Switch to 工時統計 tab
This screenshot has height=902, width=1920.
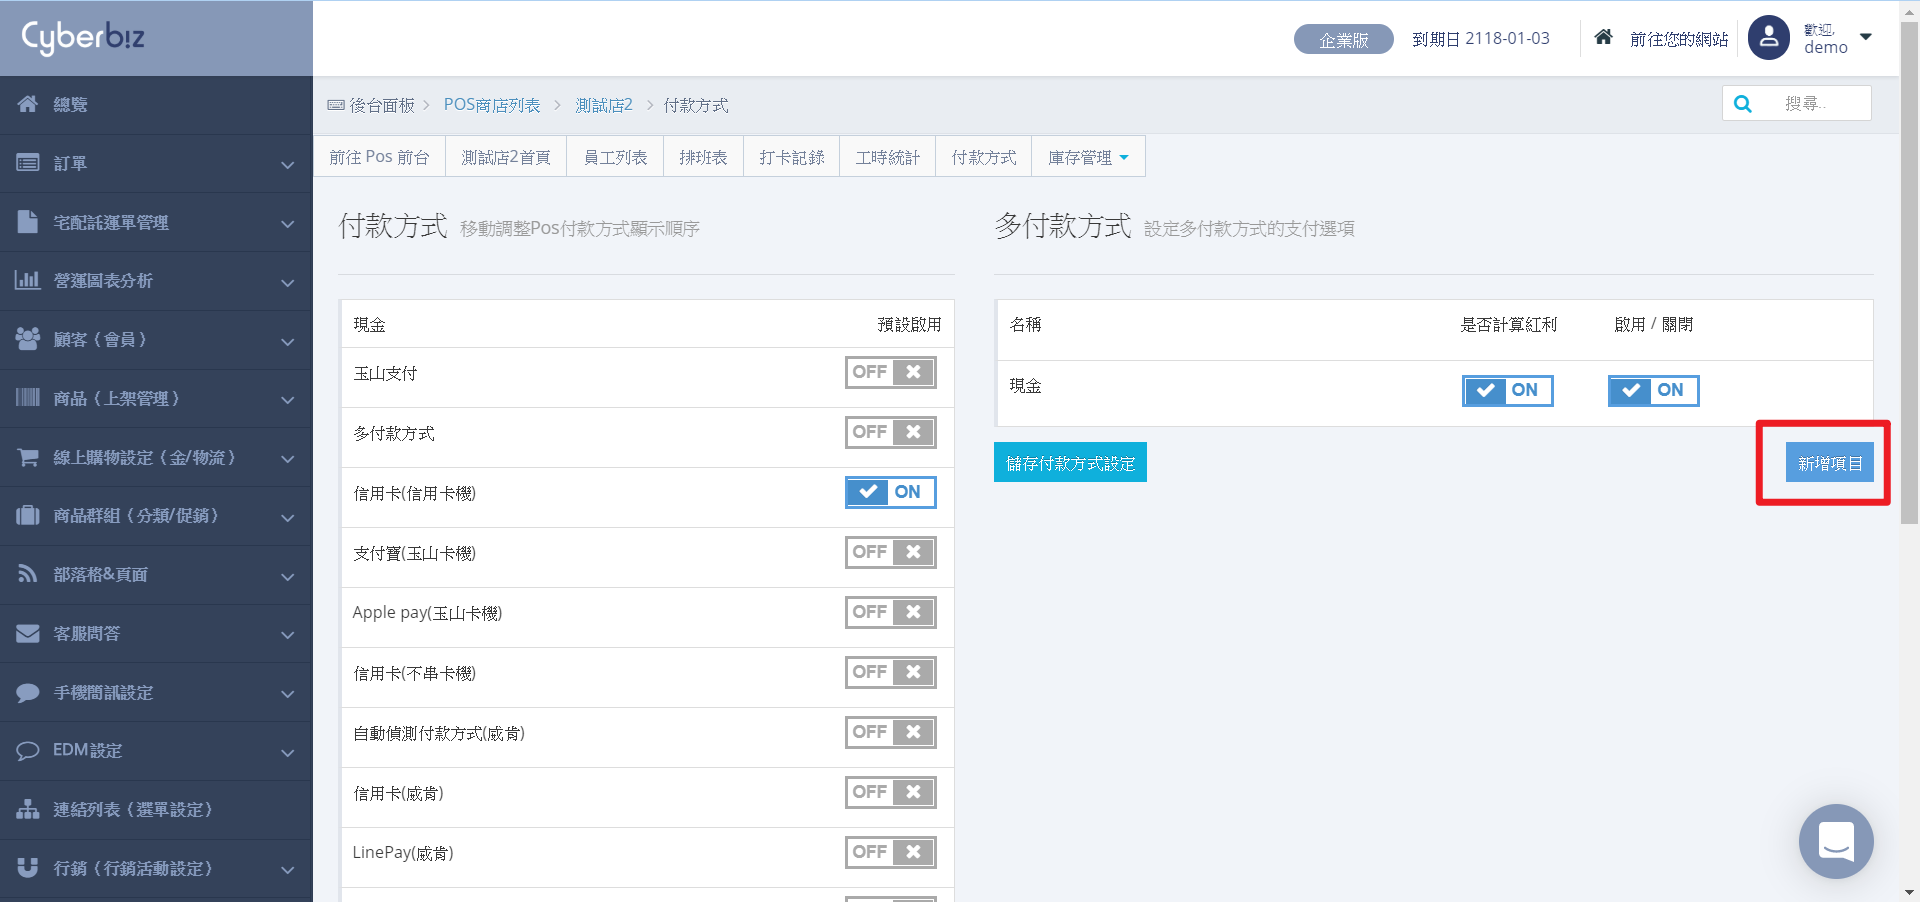tap(888, 157)
